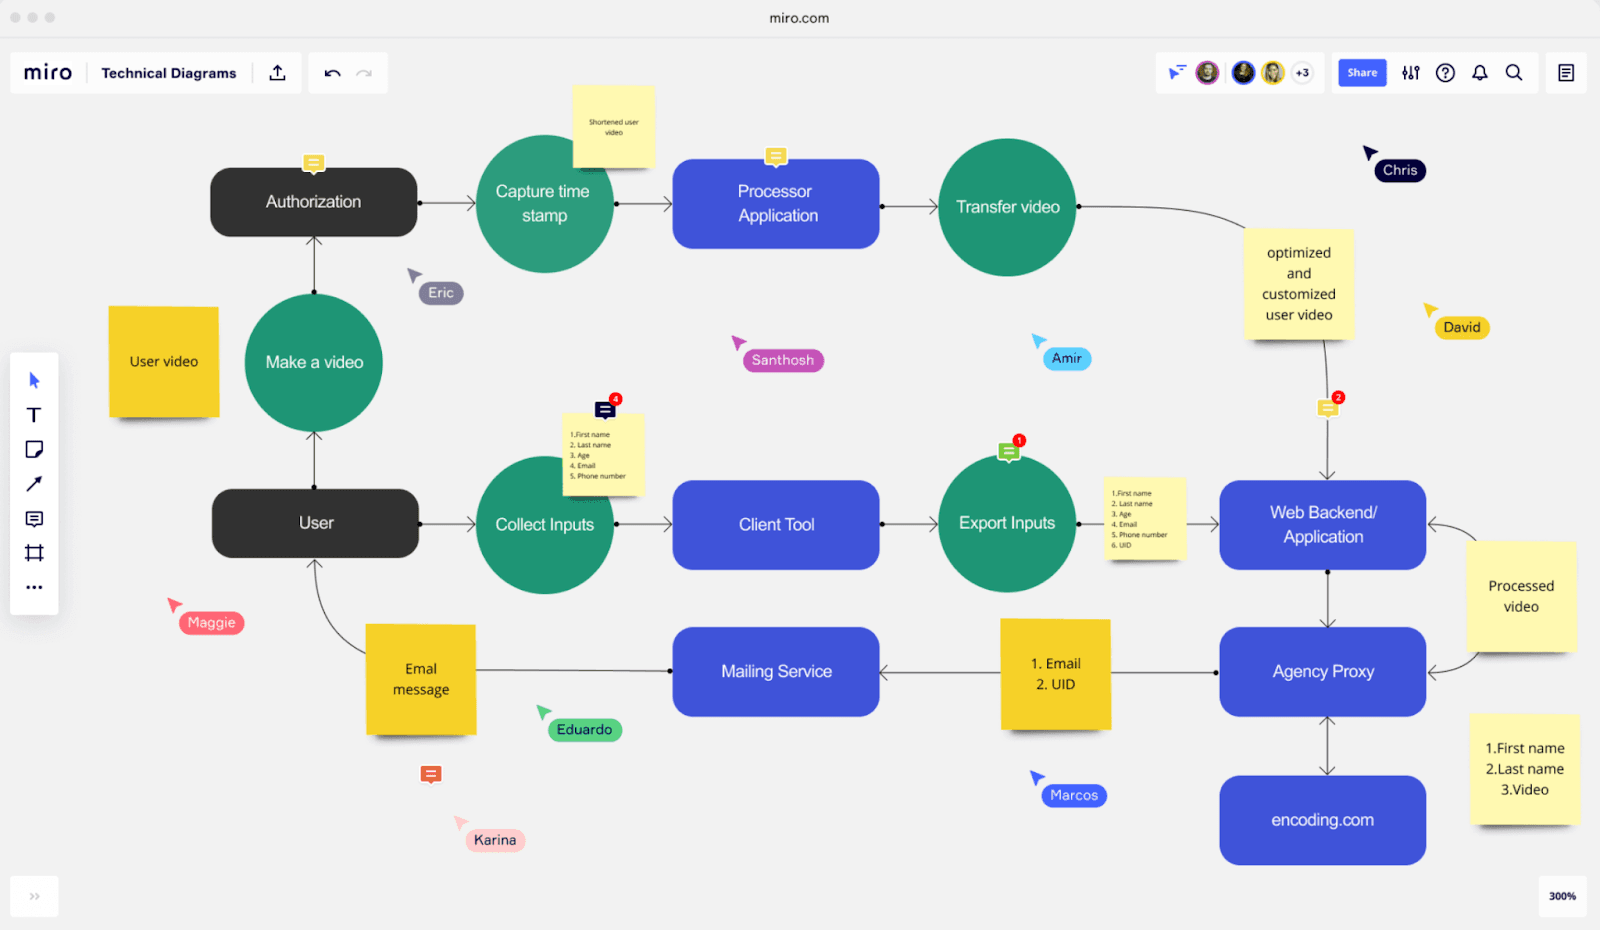Open more tools via three dots

34,588
